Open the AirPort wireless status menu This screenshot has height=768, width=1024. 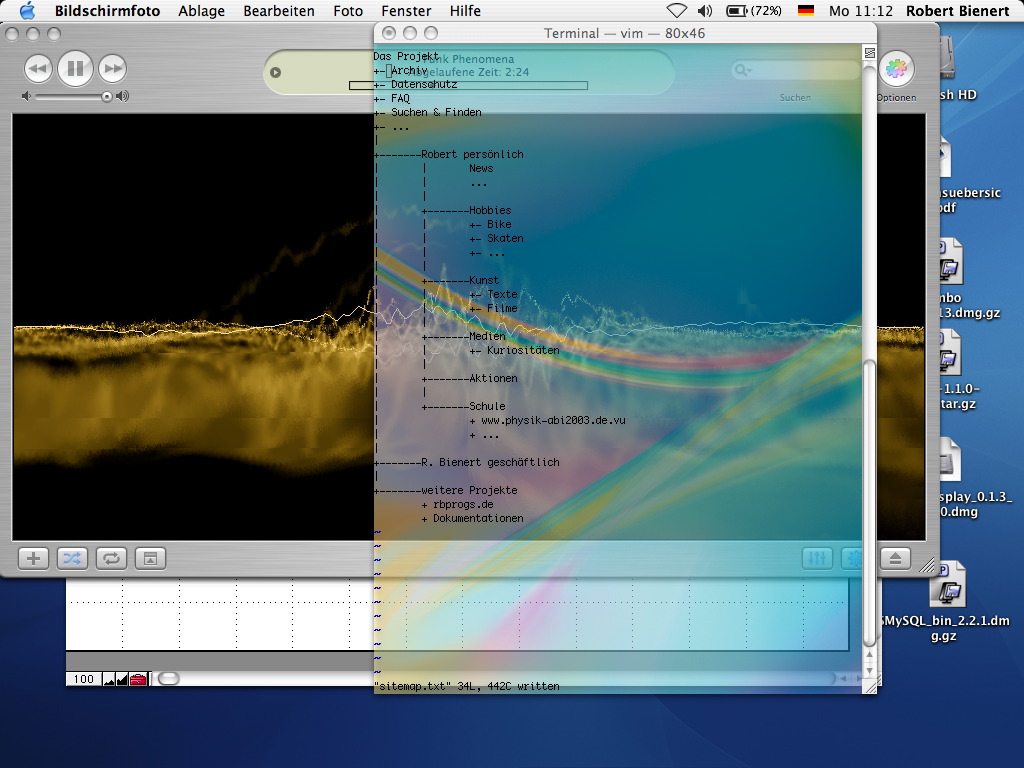point(677,10)
